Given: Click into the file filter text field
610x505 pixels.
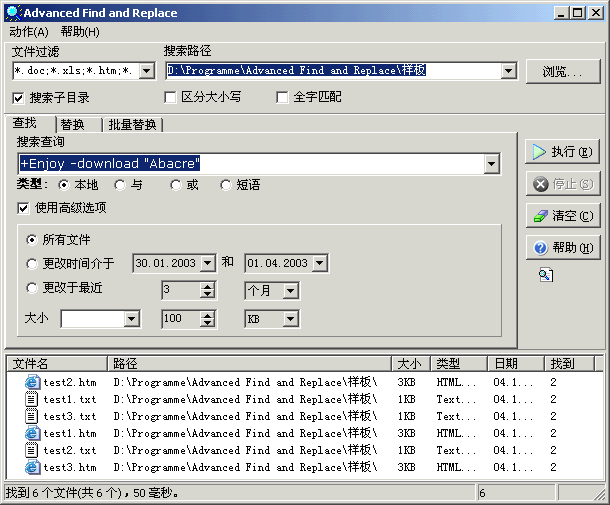Looking at the screenshot, I should (76, 71).
